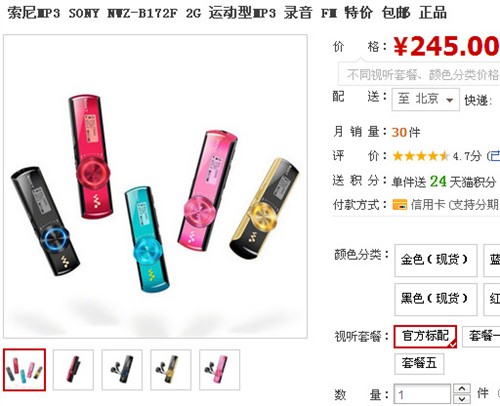View the black MP3 with earphones thumbnail
The height and width of the screenshot is (406, 500).
pos(122,370)
